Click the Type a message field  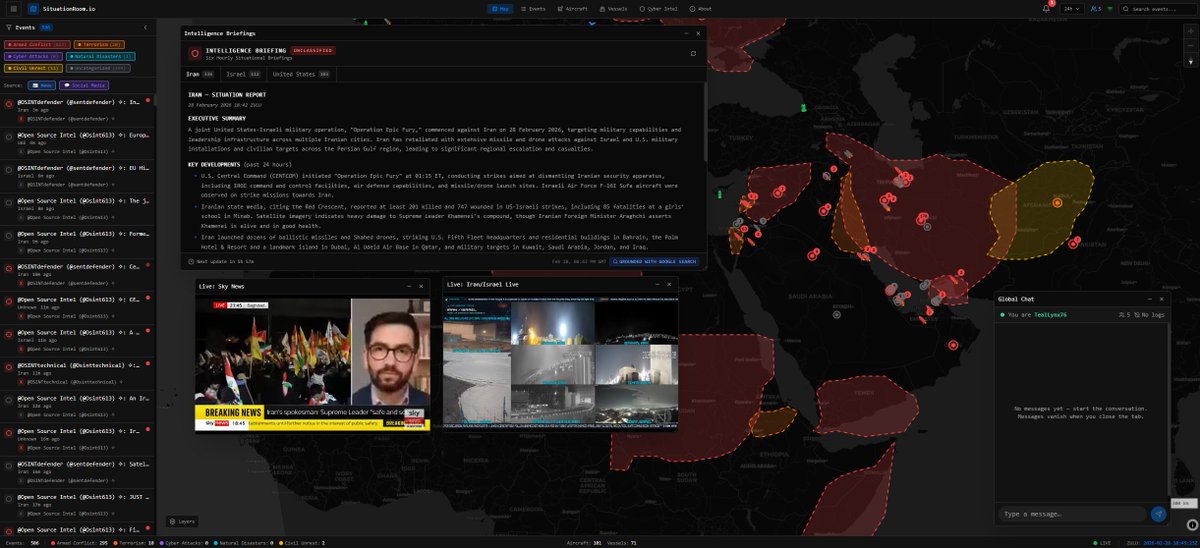tap(1072, 514)
